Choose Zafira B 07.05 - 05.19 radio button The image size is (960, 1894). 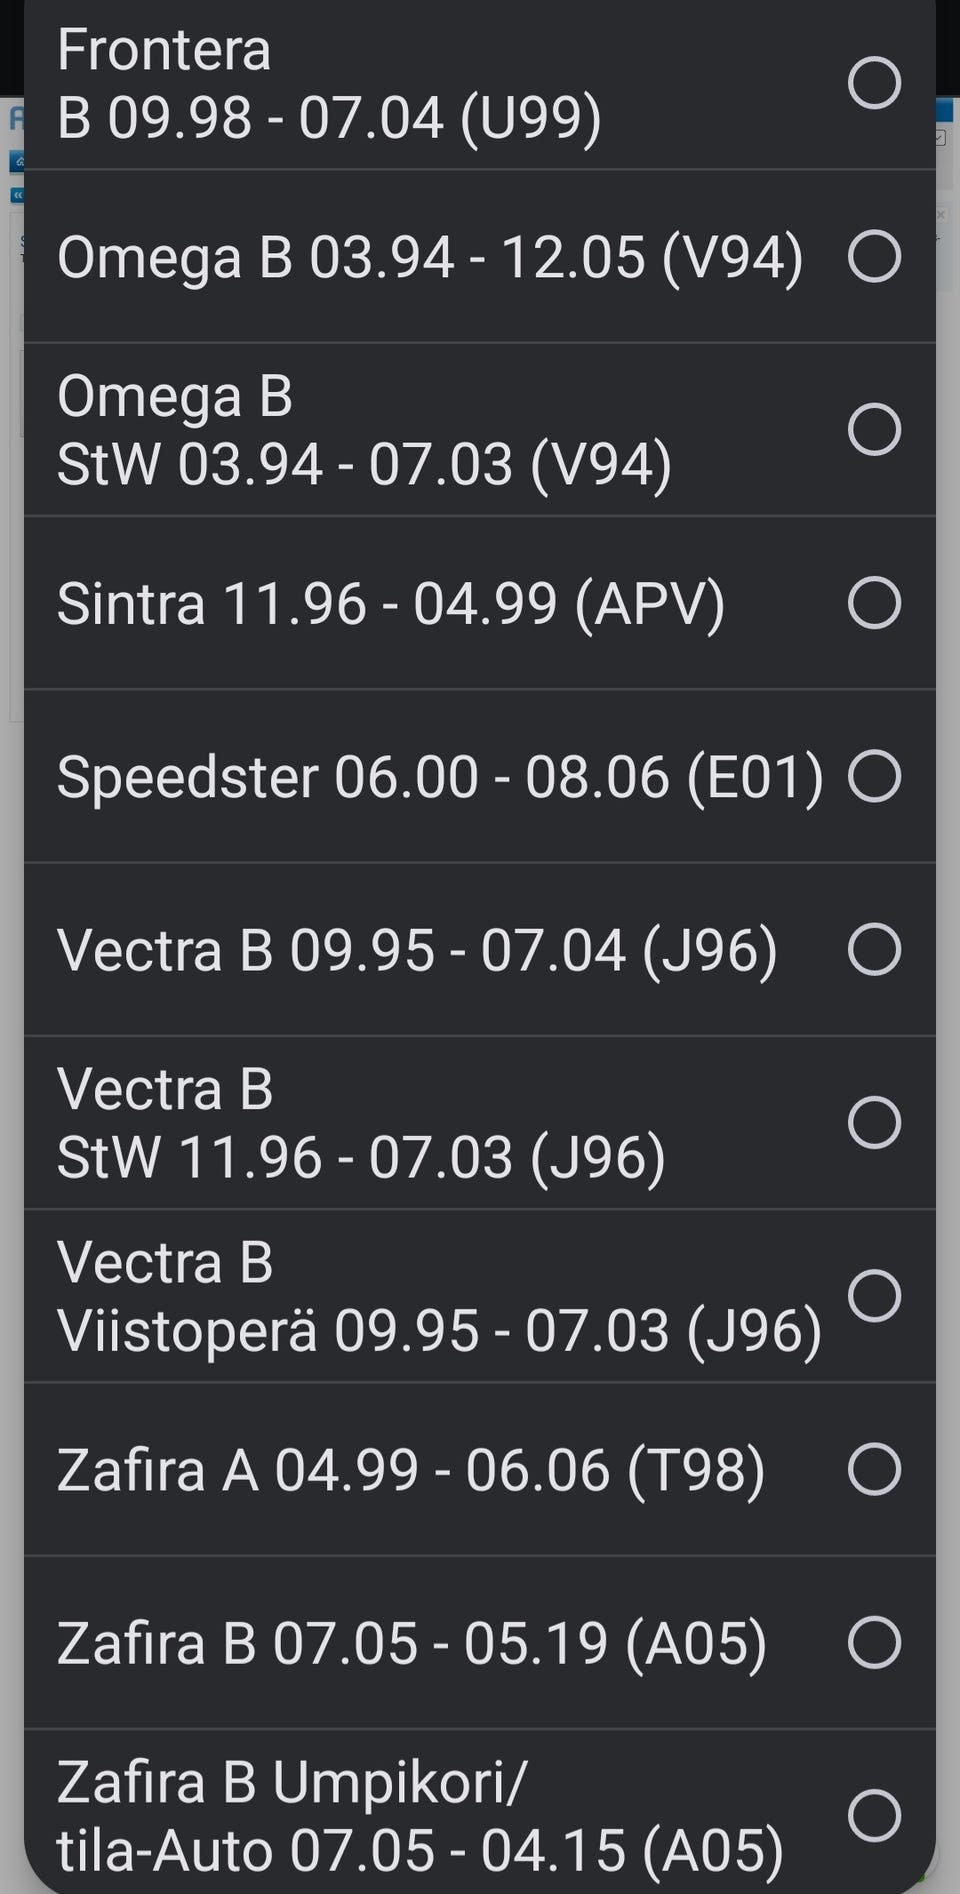[874, 1642]
